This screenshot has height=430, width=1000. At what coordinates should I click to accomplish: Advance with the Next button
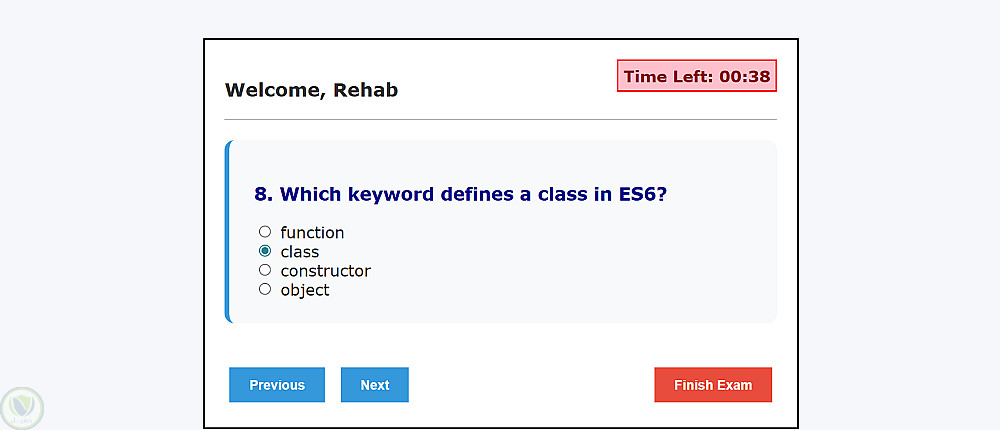pyautogui.click(x=375, y=385)
